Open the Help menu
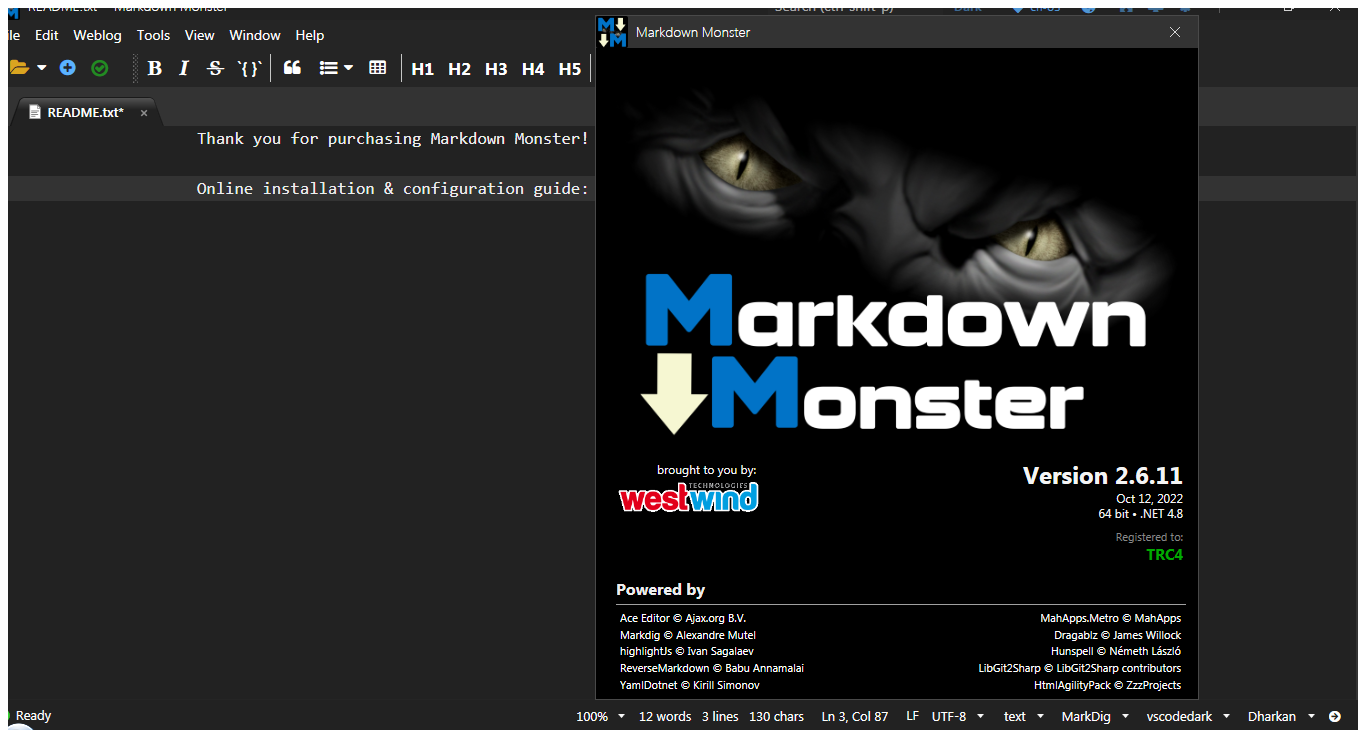1358x730 pixels. 309,35
